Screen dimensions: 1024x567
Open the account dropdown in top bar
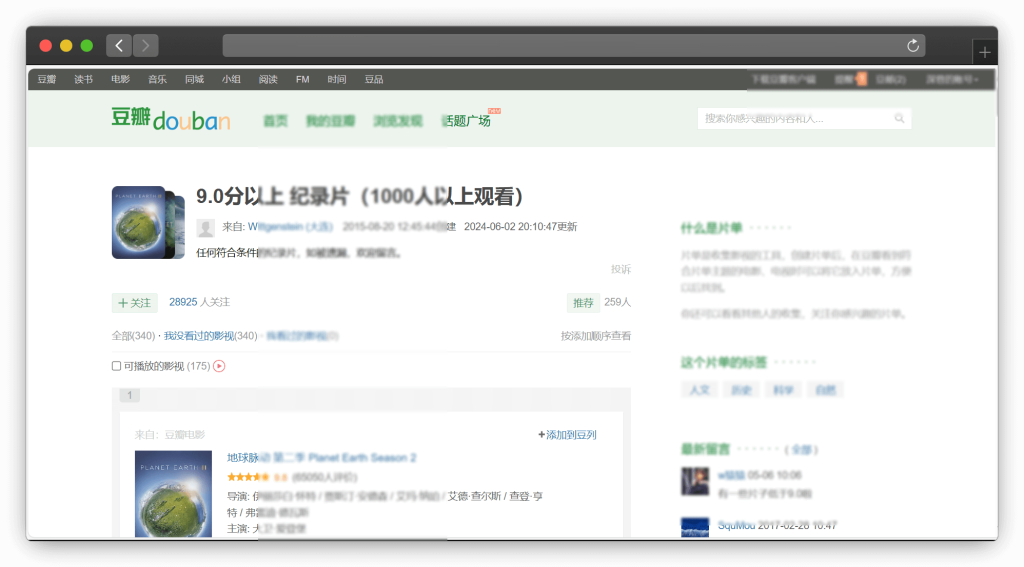click(x=952, y=79)
